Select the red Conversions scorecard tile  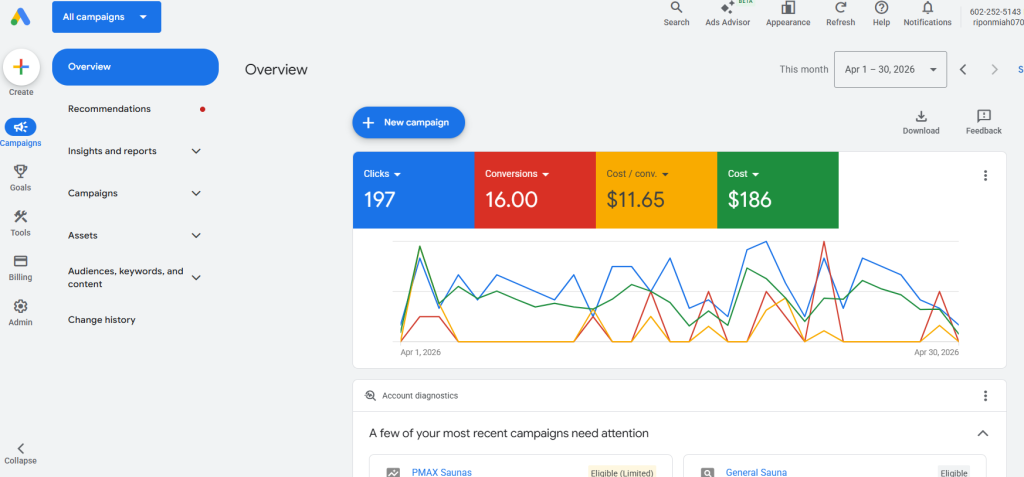click(535, 190)
